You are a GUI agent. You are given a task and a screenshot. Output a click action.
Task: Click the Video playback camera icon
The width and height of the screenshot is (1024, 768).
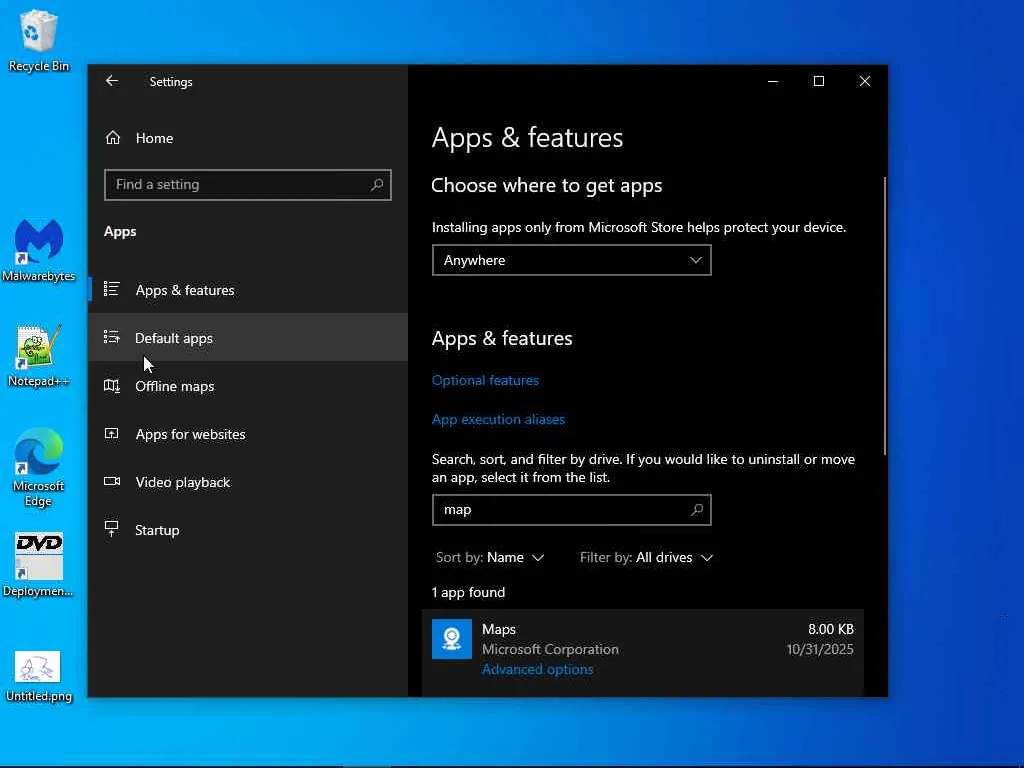[x=112, y=481]
